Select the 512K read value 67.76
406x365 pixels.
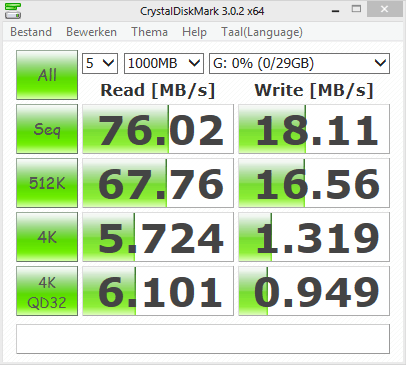[158, 183]
